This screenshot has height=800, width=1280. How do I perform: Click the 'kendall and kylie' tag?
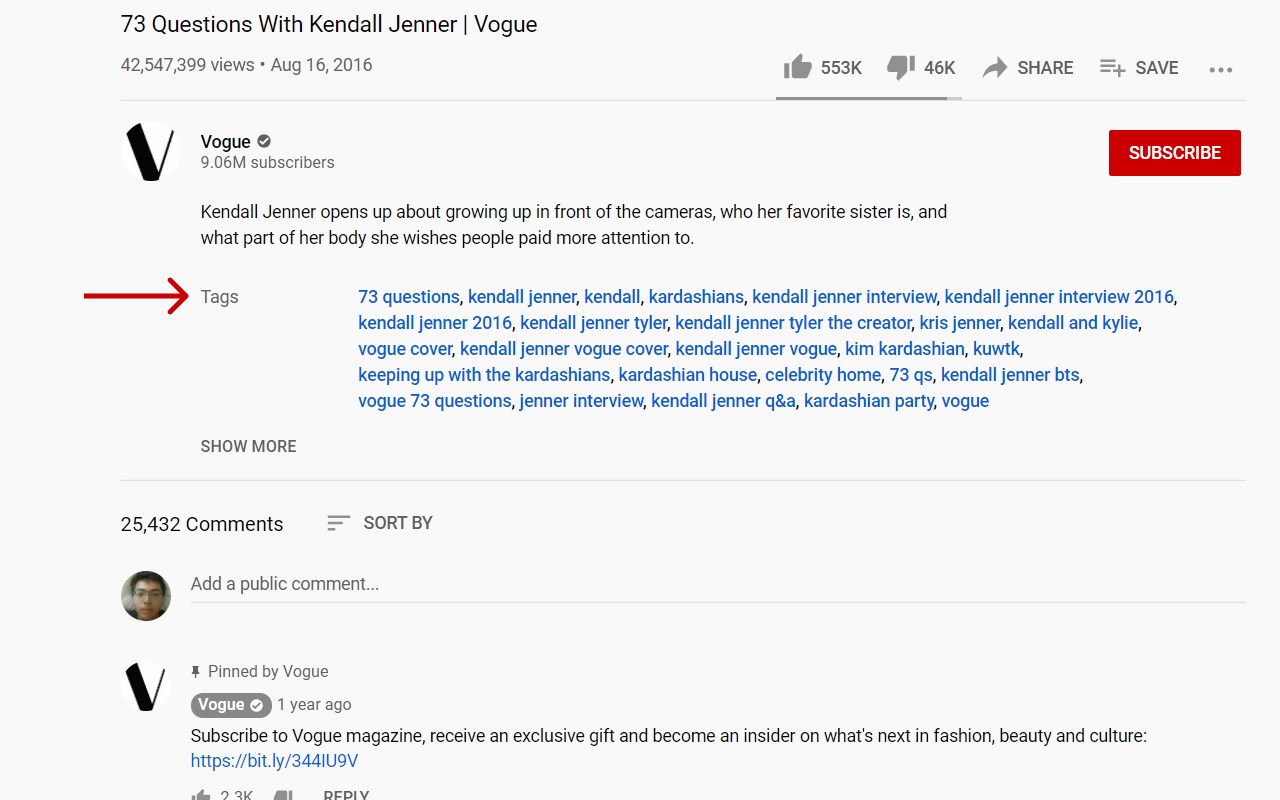[x=1072, y=323]
